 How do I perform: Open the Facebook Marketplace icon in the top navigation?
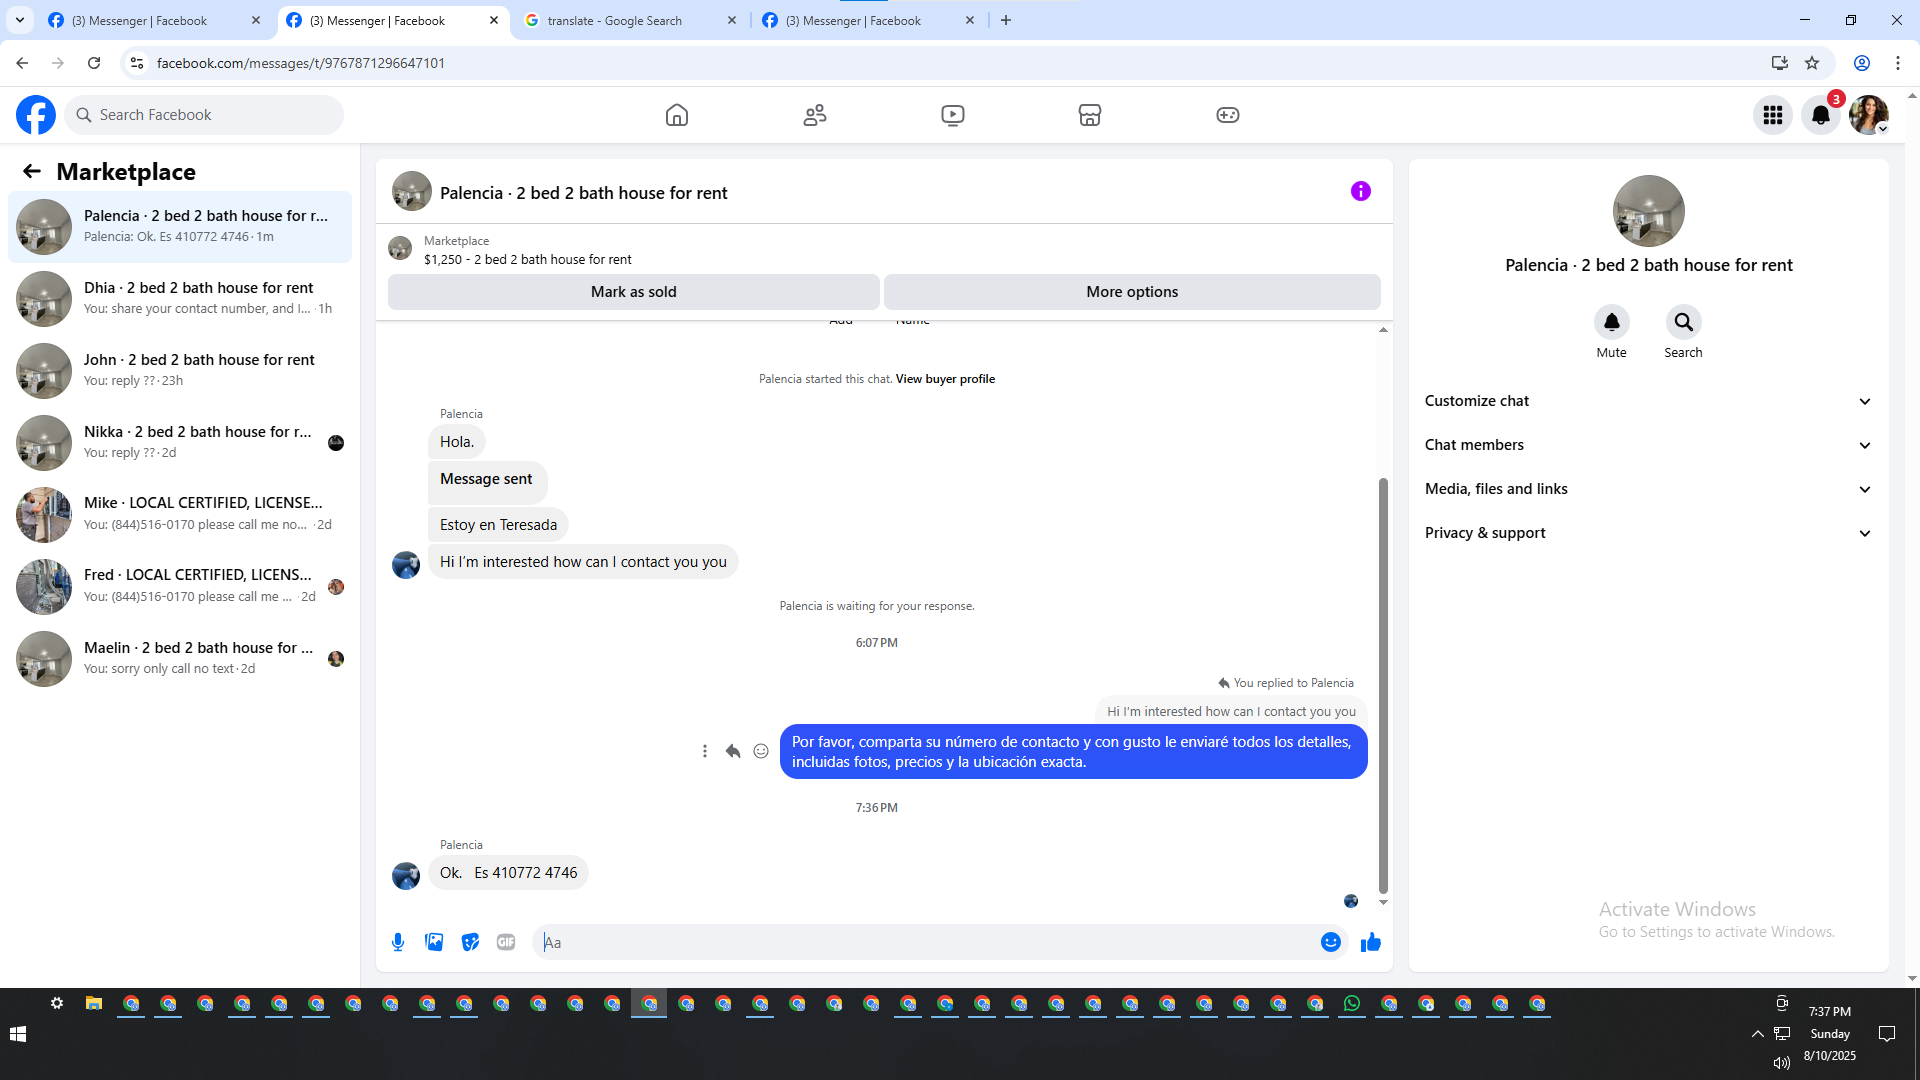pyautogui.click(x=1089, y=115)
